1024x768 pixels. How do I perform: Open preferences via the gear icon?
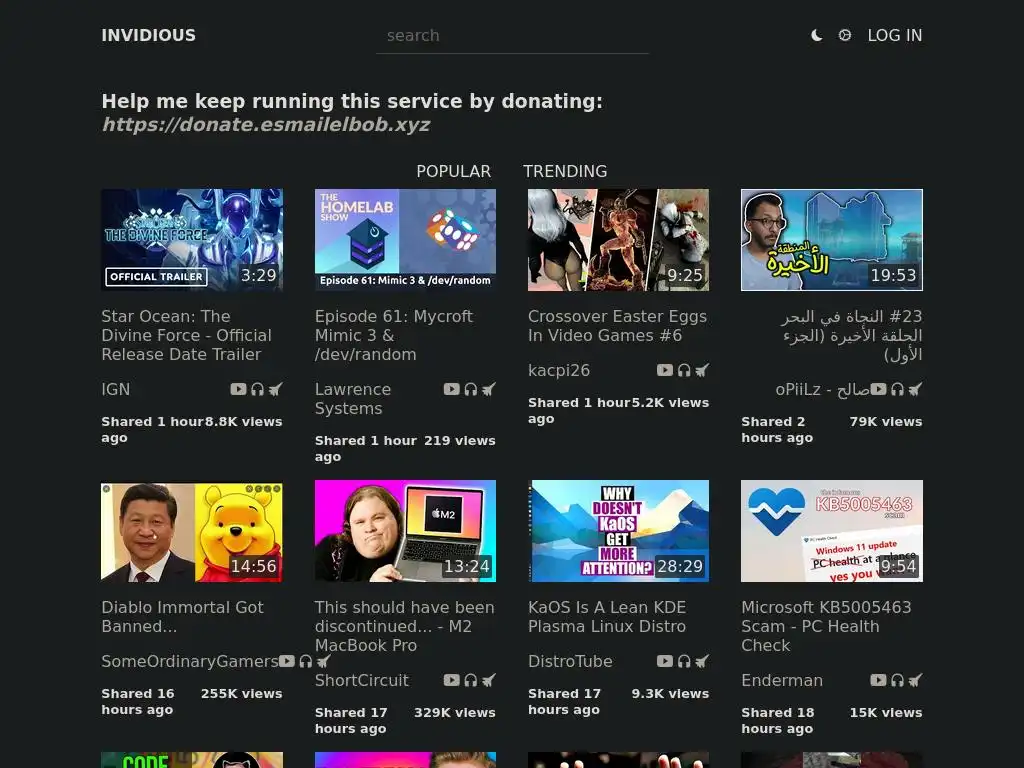point(844,35)
